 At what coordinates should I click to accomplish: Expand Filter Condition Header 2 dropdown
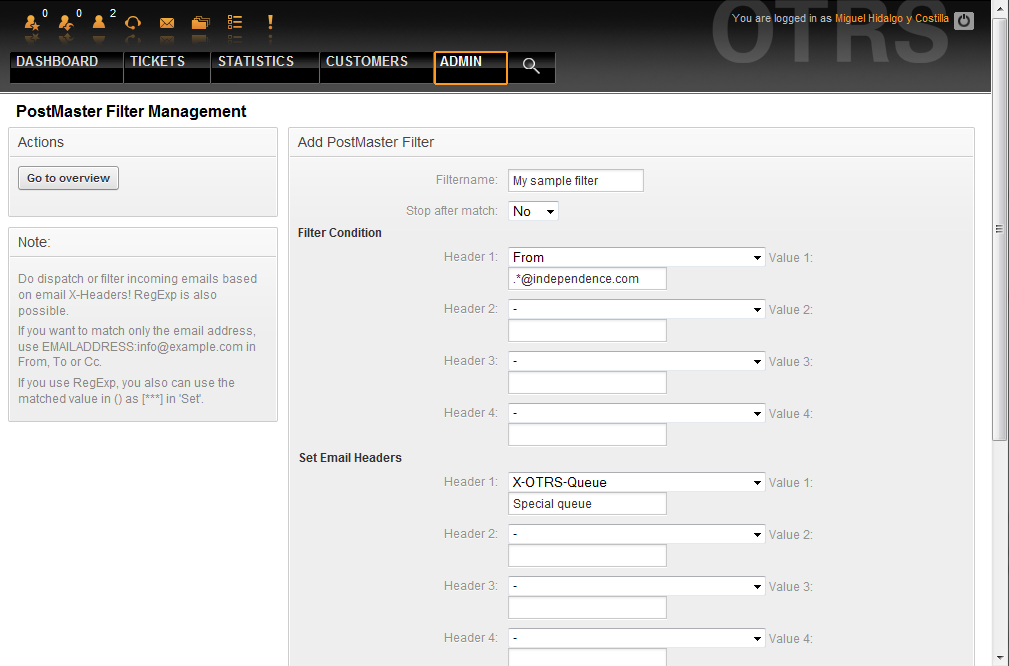click(x=636, y=309)
